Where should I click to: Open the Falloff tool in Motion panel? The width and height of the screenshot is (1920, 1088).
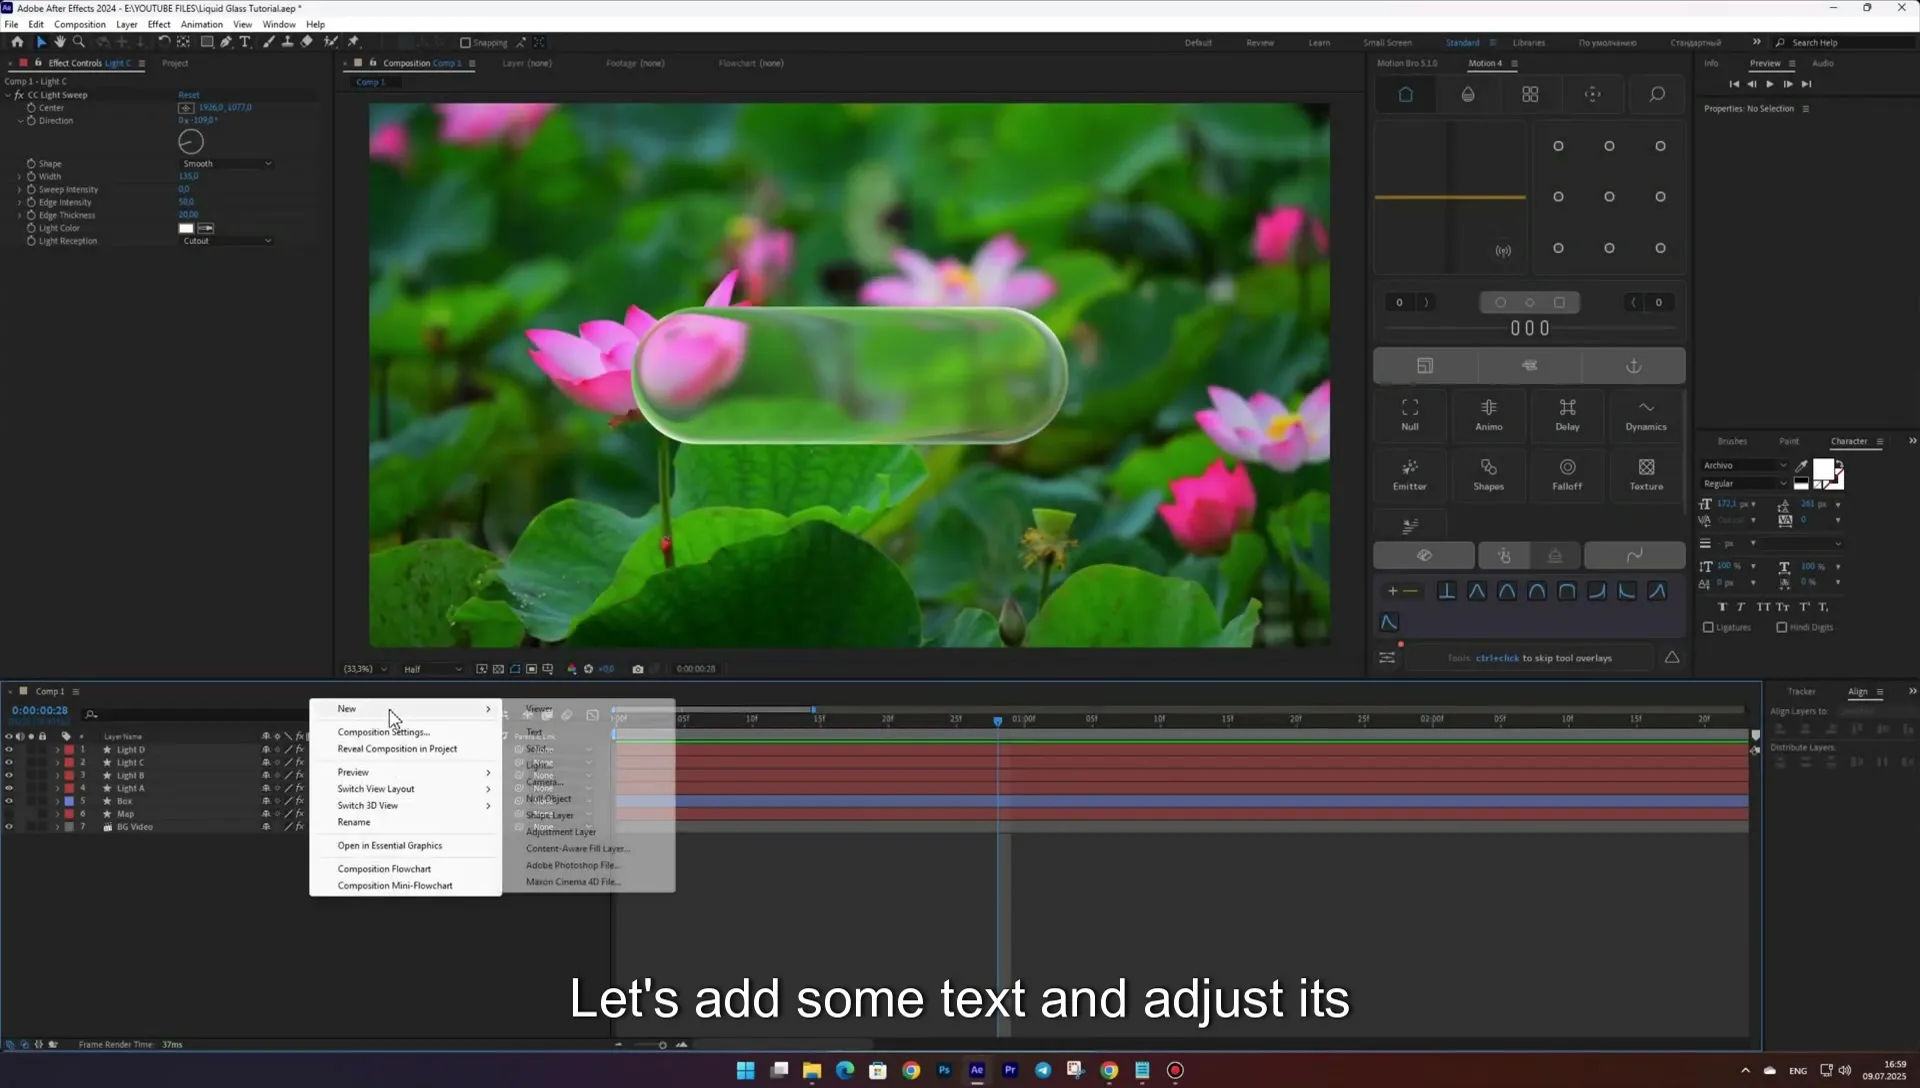[x=1567, y=474]
